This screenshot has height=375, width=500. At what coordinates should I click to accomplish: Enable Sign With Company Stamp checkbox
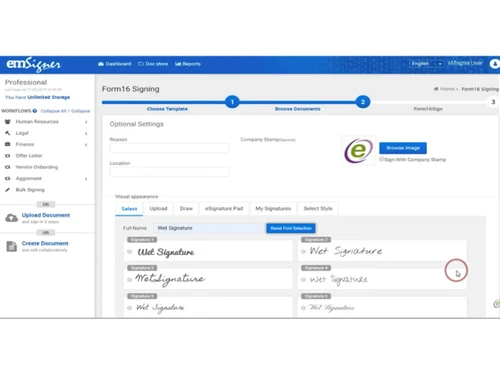pyautogui.click(x=382, y=159)
